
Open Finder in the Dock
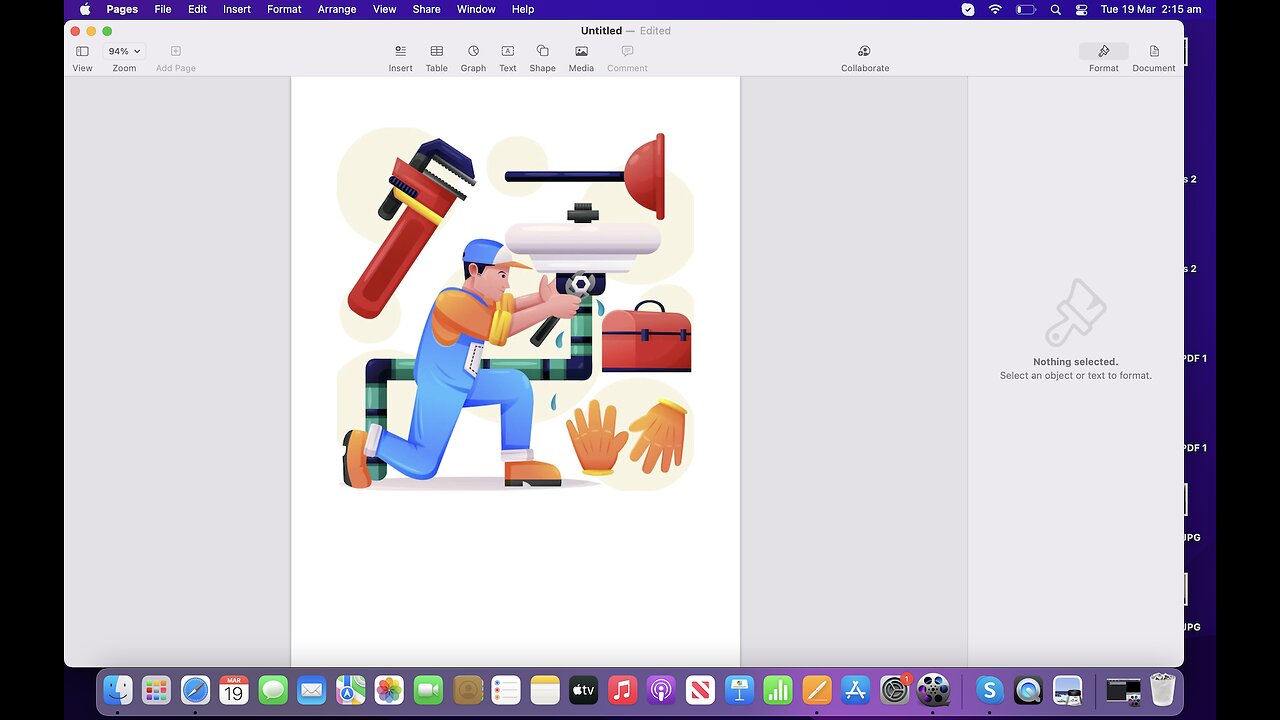pos(118,690)
